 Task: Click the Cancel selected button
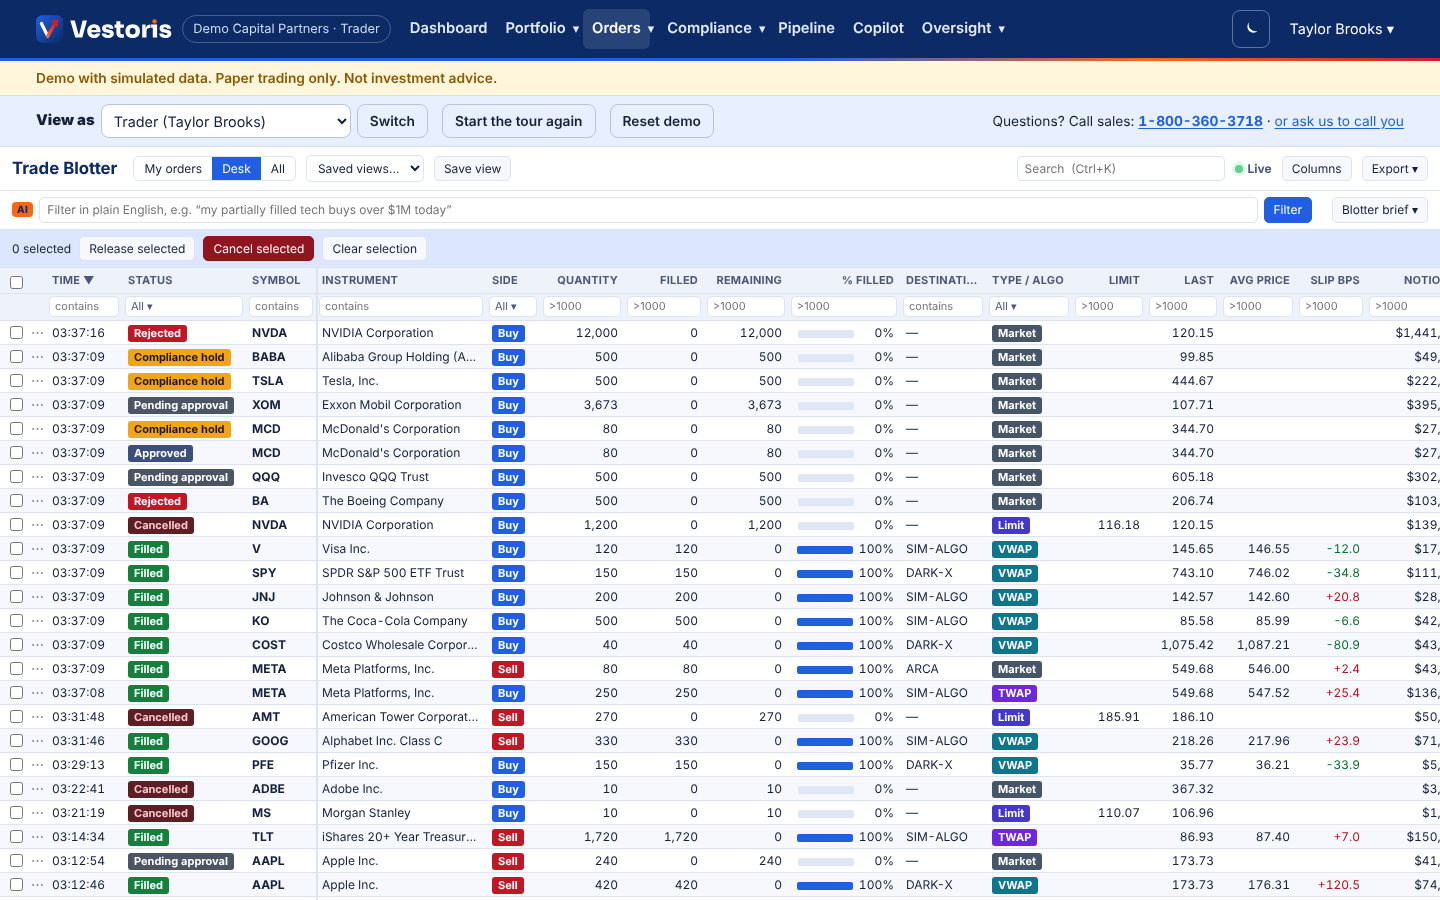point(258,249)
